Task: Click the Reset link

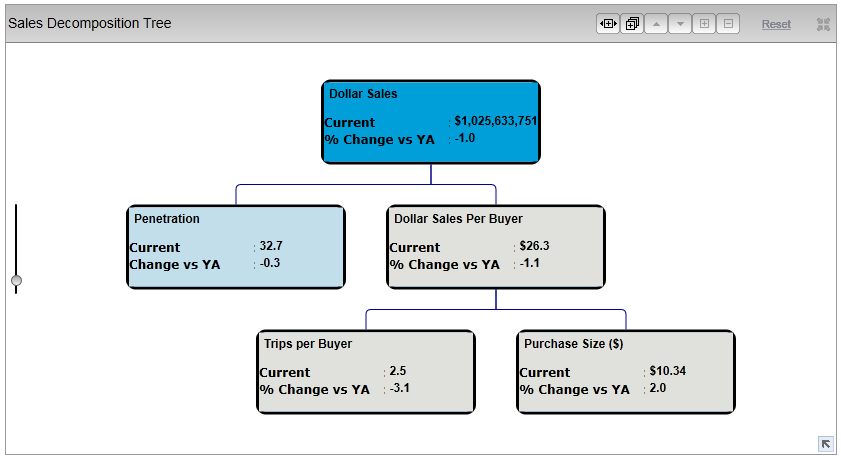Action: point(776,24)
